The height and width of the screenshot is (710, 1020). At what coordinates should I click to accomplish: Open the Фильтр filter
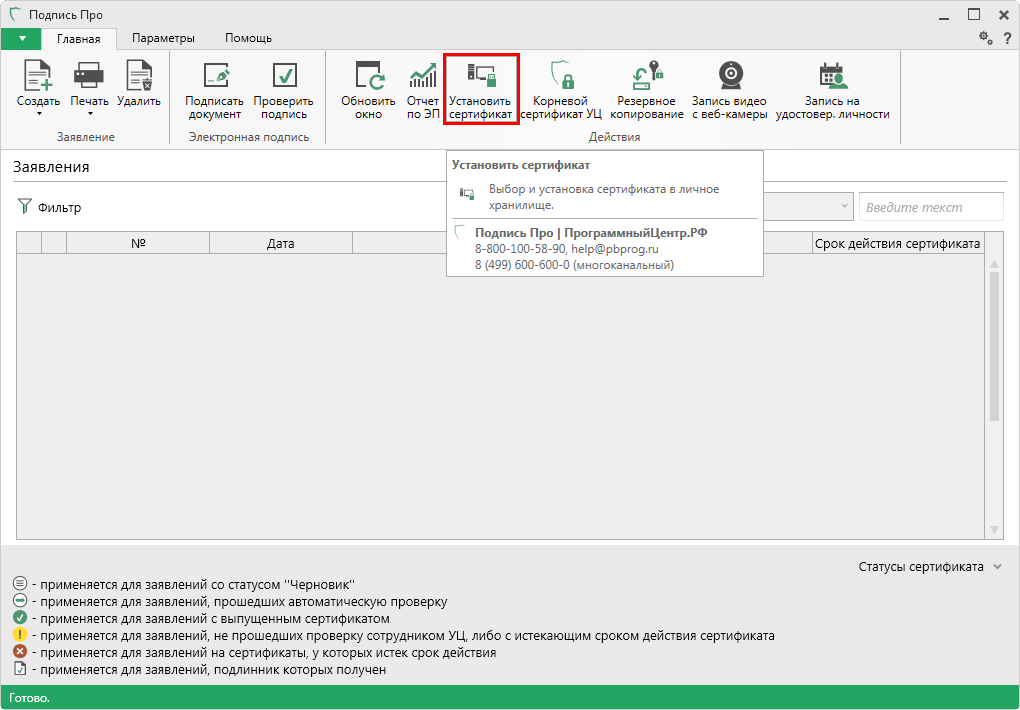[50, 208]
